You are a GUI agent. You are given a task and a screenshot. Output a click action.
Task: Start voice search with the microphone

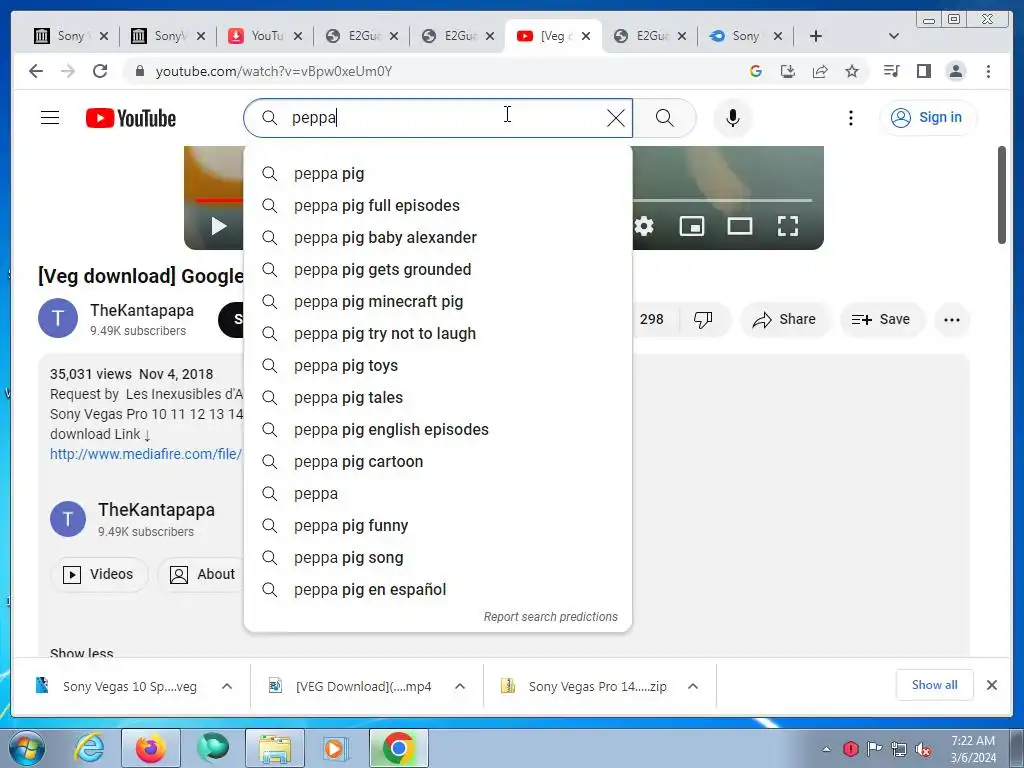(733, 118)
